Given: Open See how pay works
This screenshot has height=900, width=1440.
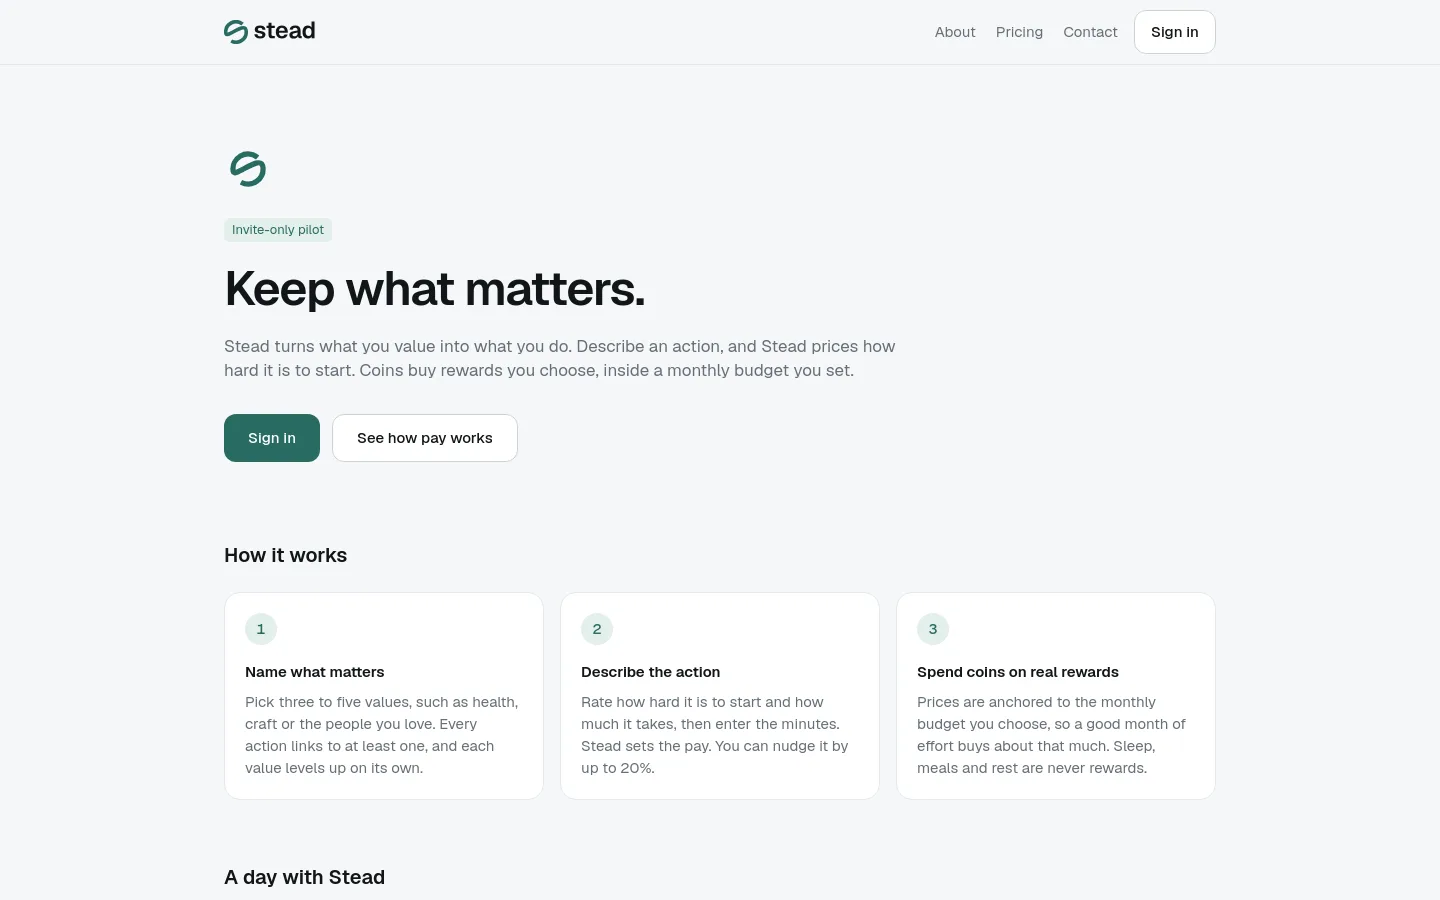Looking at the screenshot, I should pyautogui.click(x=425, y=438).
